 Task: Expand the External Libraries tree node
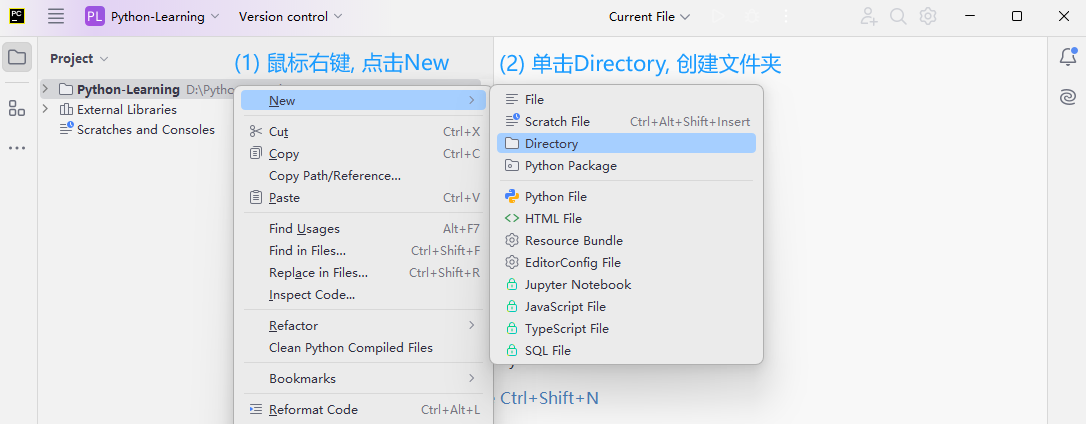(45, 109)
